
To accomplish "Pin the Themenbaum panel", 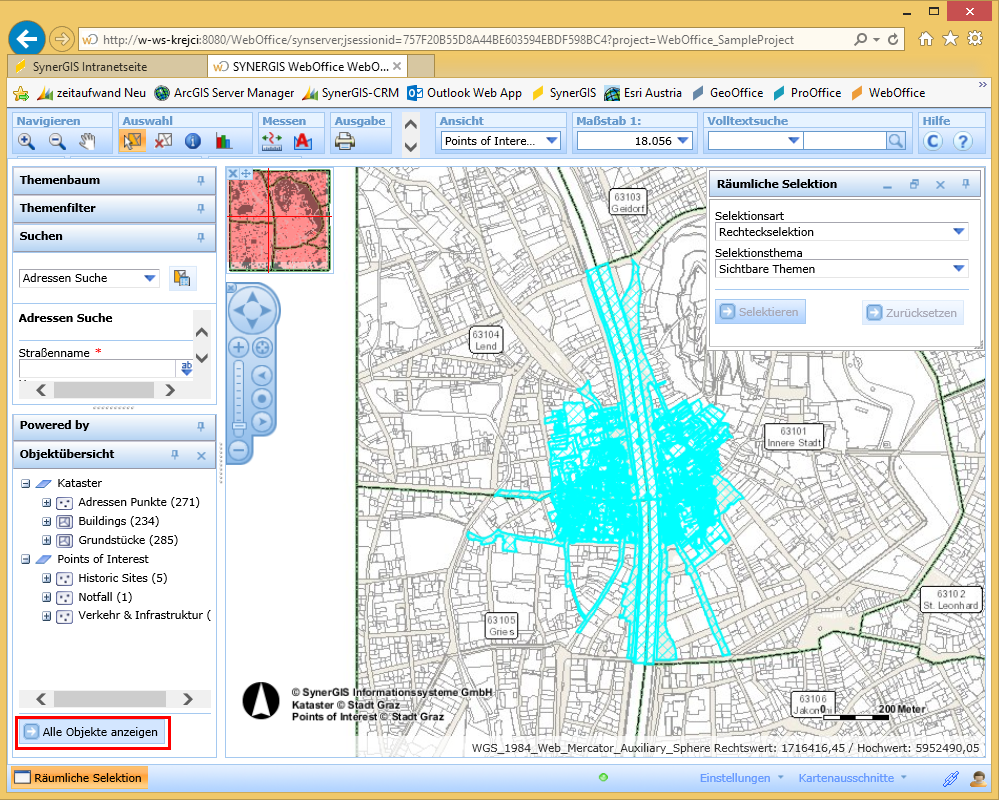I will 201,181.
